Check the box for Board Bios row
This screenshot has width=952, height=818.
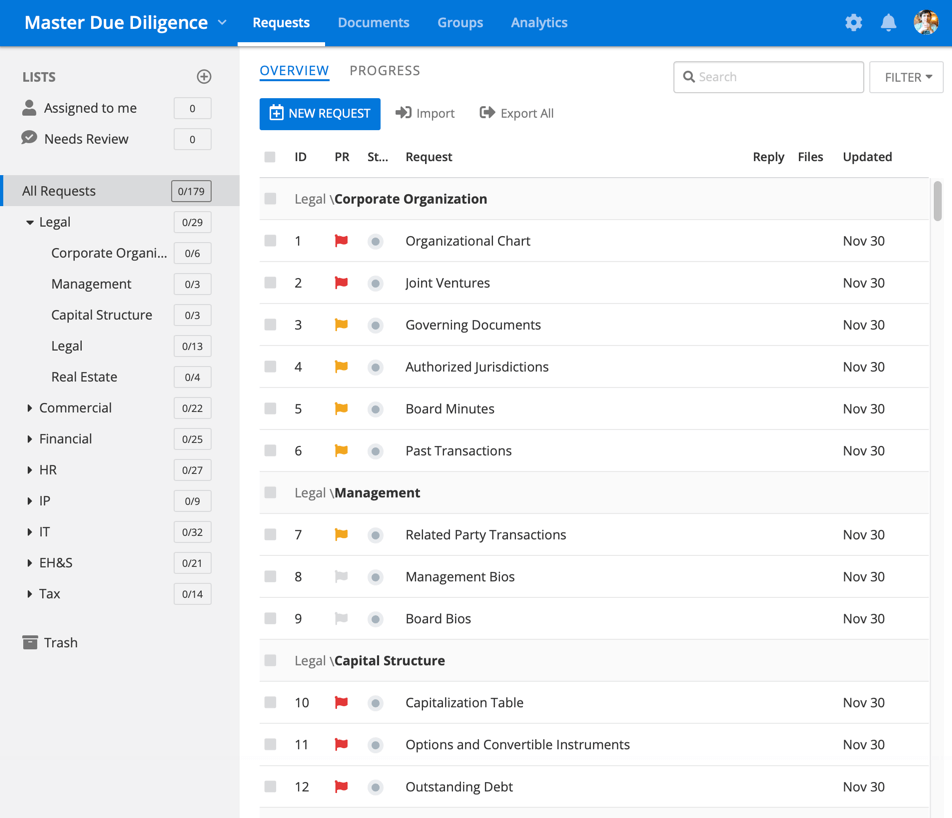(270, 618)
